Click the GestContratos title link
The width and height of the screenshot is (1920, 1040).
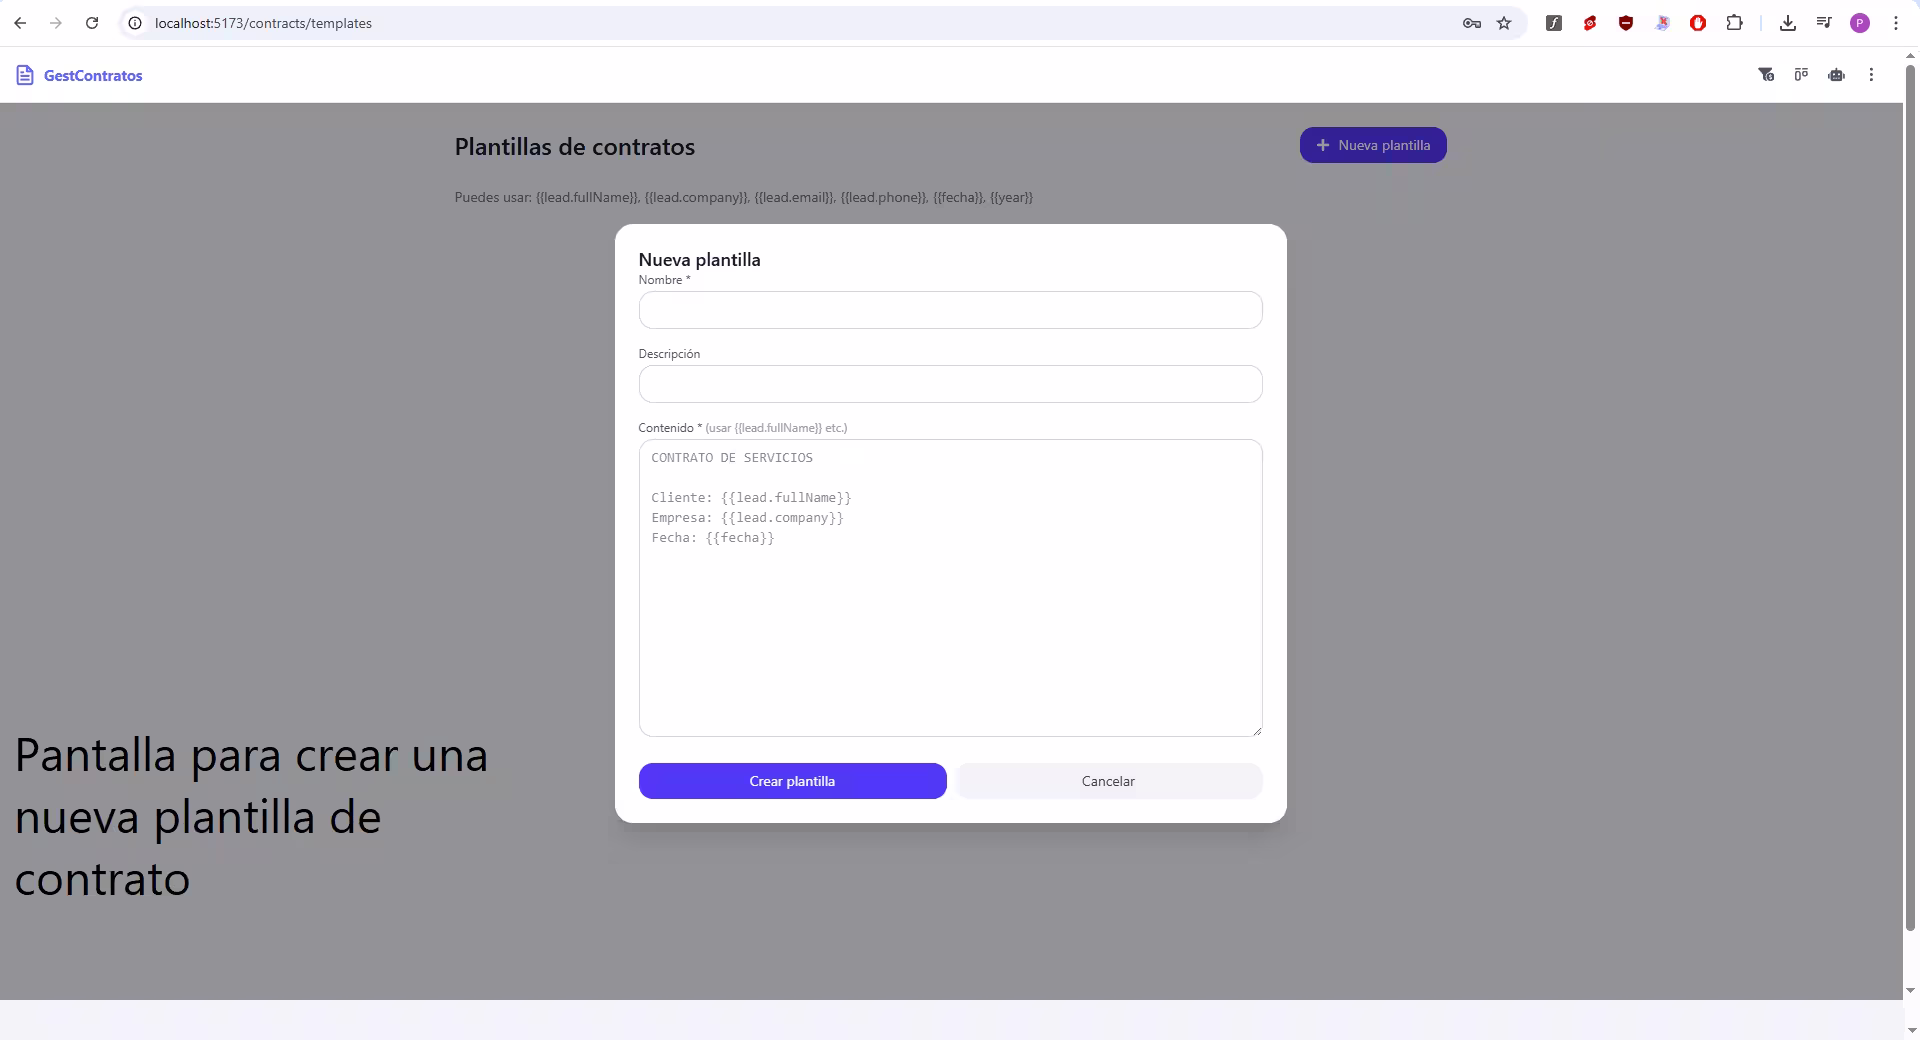click(93, 75)
